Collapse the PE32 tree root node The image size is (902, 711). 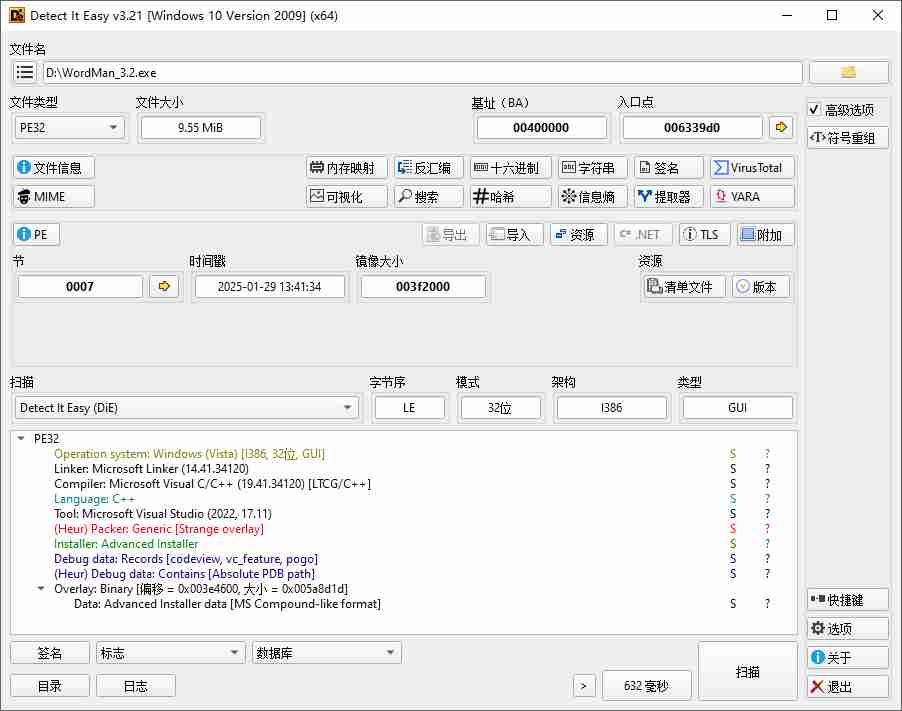(22, 439)
